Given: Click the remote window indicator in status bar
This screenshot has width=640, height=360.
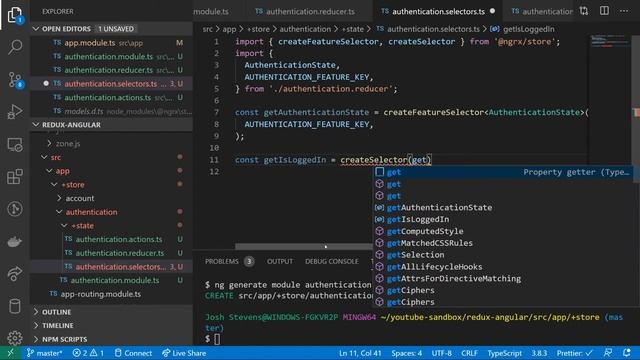Looking at the screenshot, I should (11, 353).
